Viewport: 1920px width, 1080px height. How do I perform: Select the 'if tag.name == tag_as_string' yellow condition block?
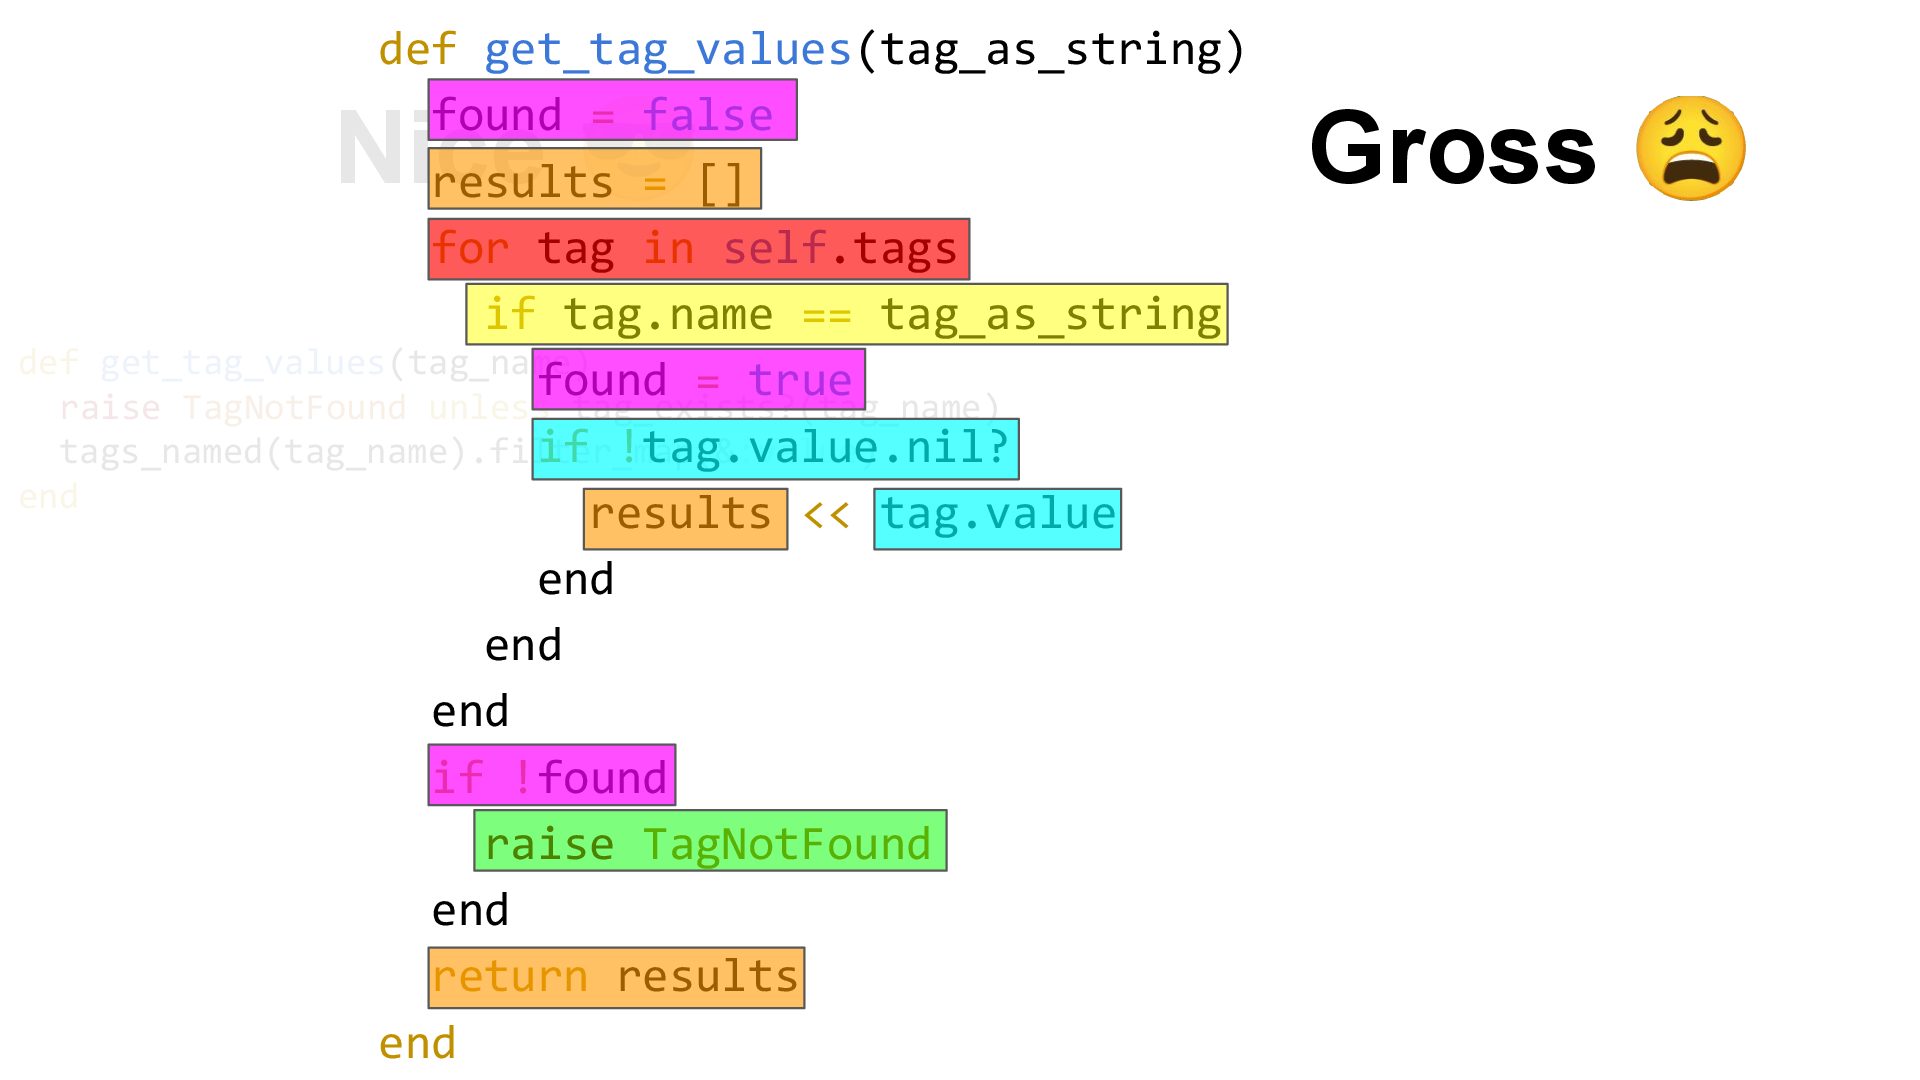[x=848, y=314]
